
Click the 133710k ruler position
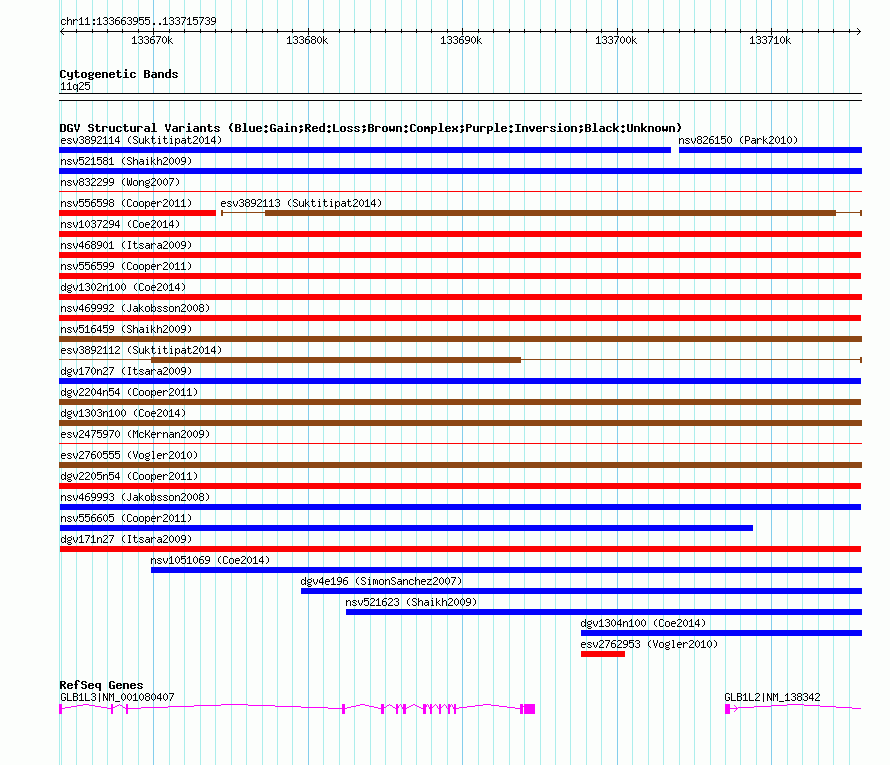(x=770, y=40)
